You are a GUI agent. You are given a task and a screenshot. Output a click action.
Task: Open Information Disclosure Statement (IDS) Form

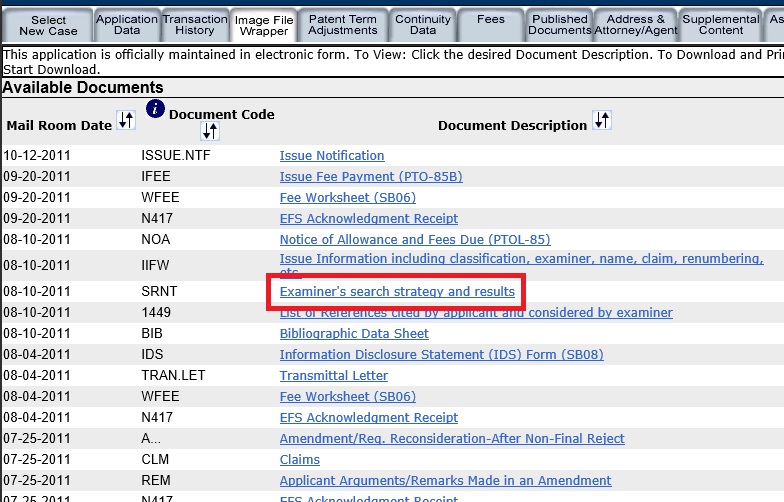tap(442, 354)
